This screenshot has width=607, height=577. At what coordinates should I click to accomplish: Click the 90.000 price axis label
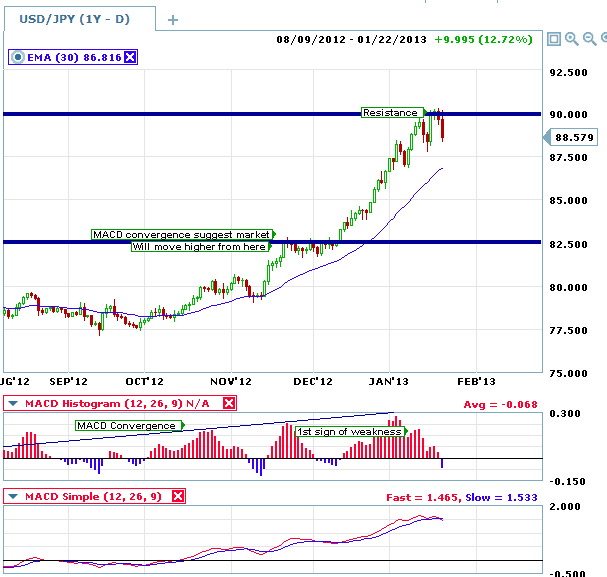click(568, 115)
